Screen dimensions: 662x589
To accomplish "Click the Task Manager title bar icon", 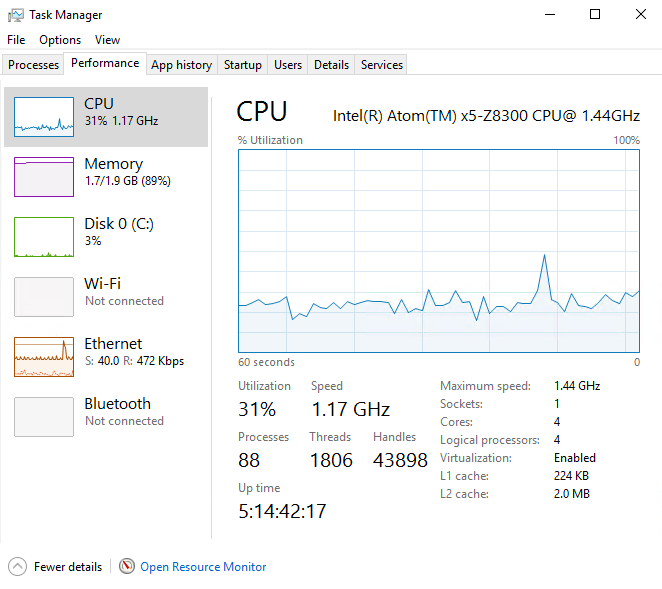I will pos(16,15).
